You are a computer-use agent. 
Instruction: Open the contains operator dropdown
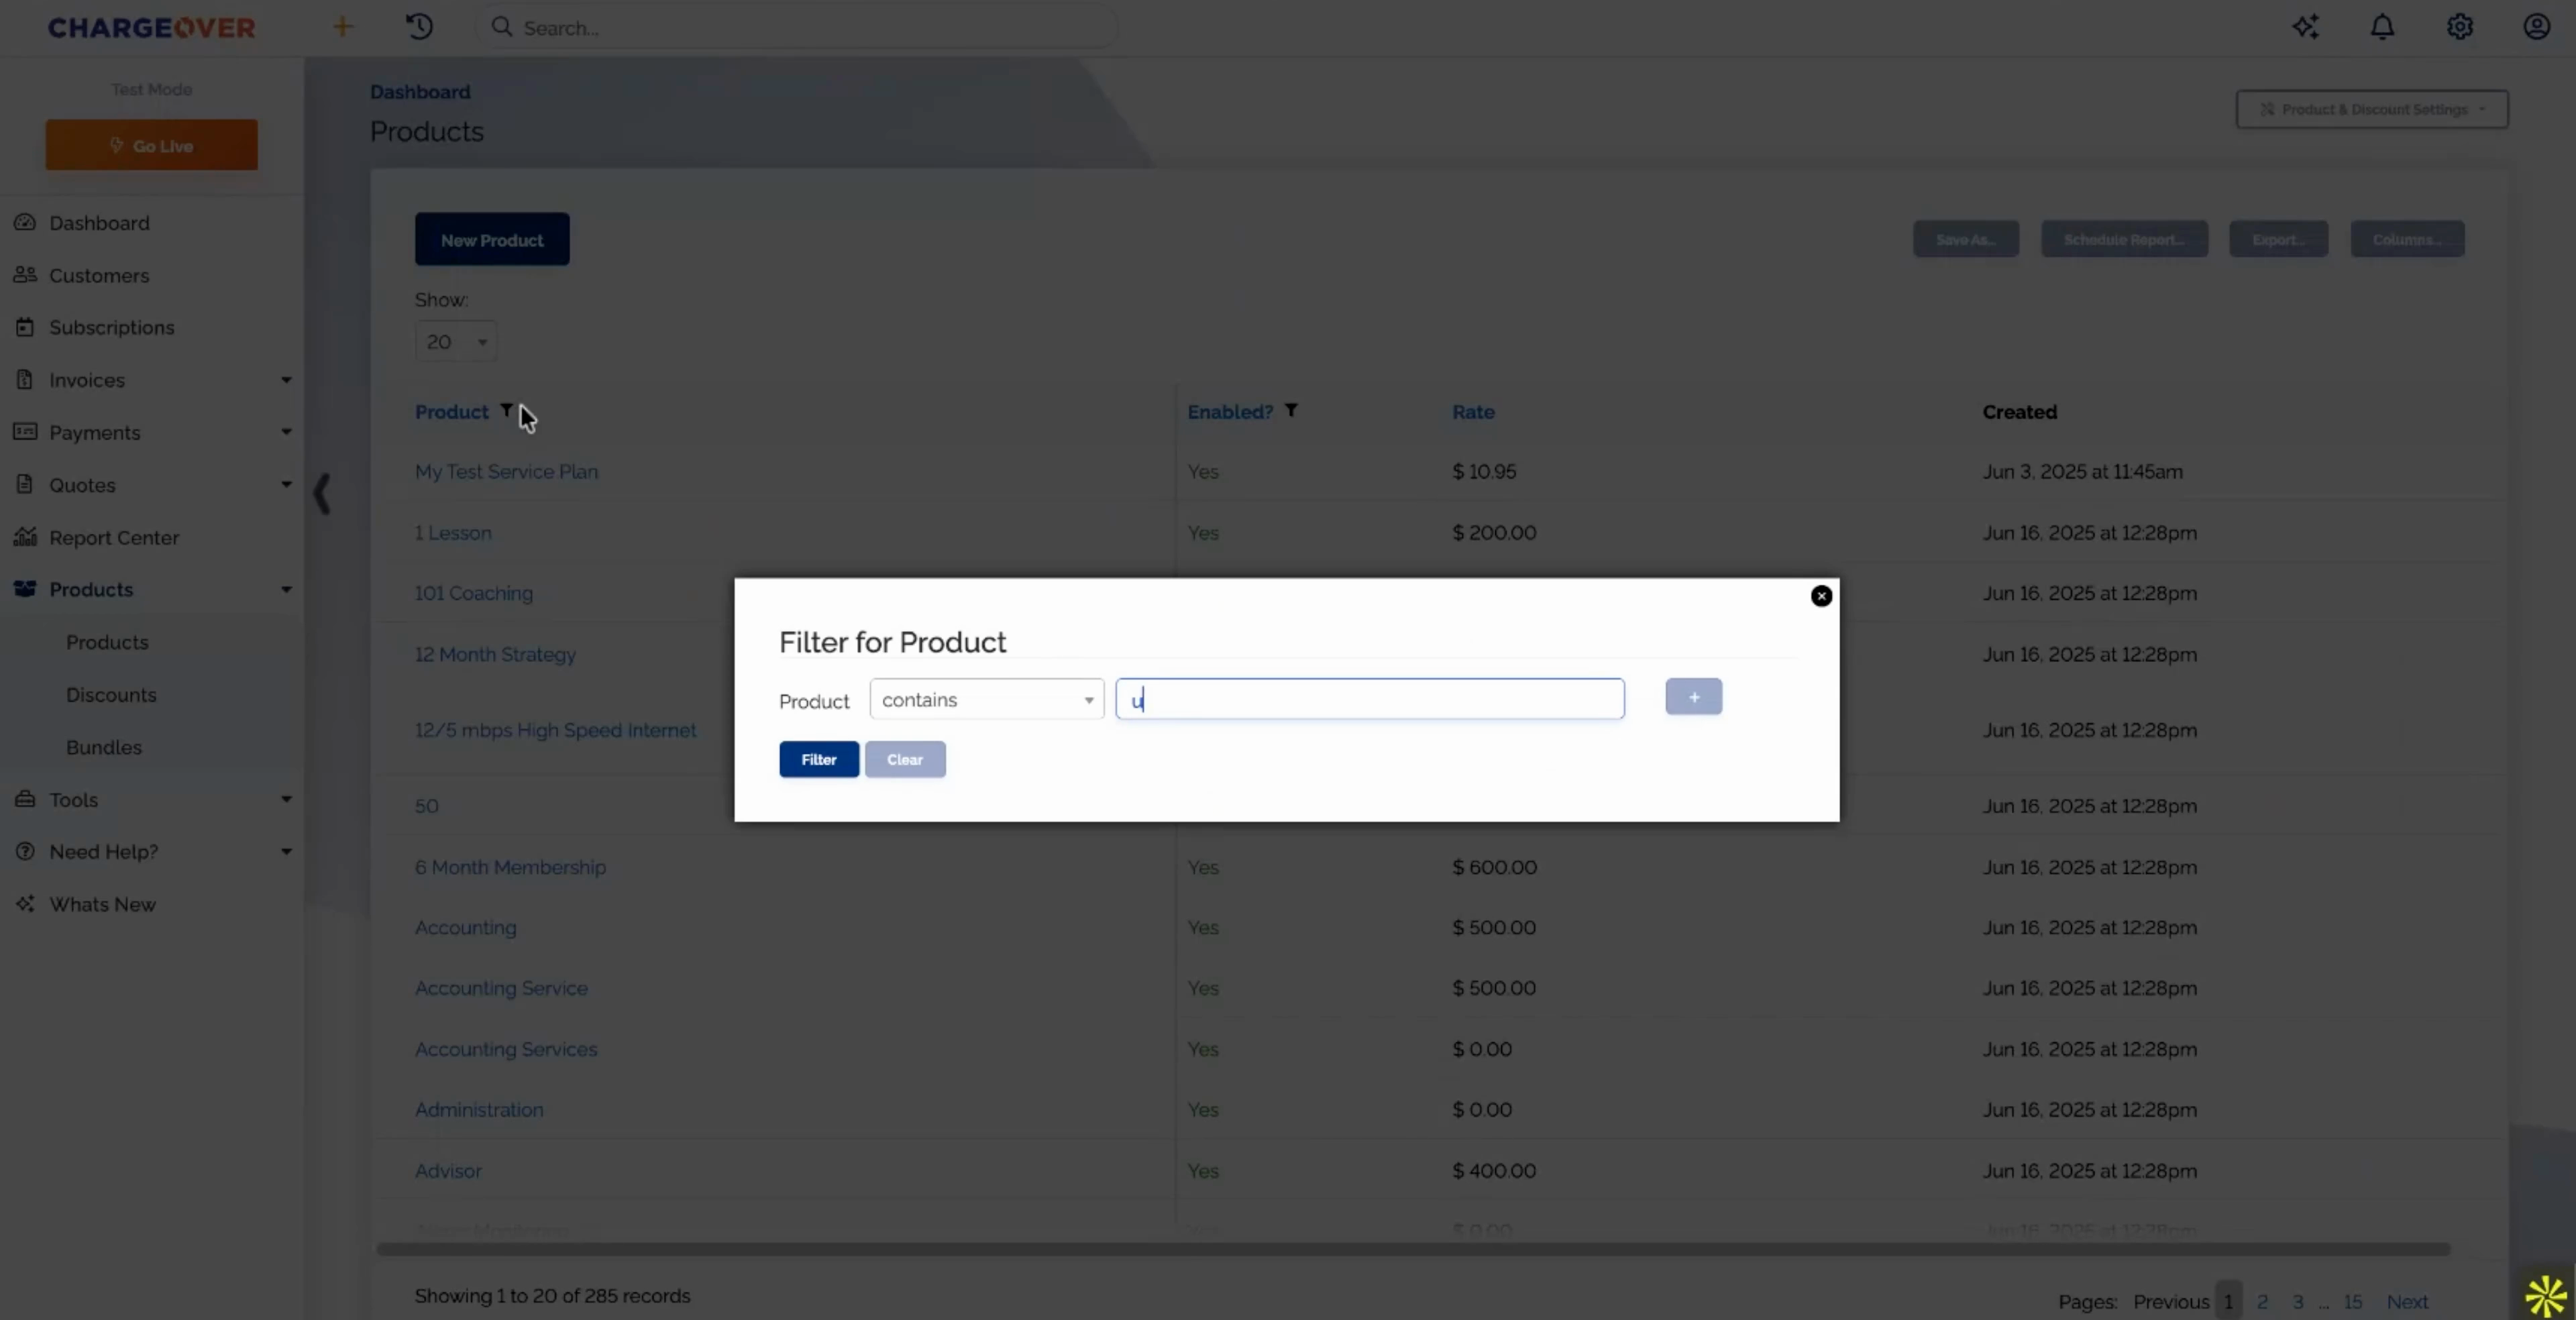pos(987,699)
